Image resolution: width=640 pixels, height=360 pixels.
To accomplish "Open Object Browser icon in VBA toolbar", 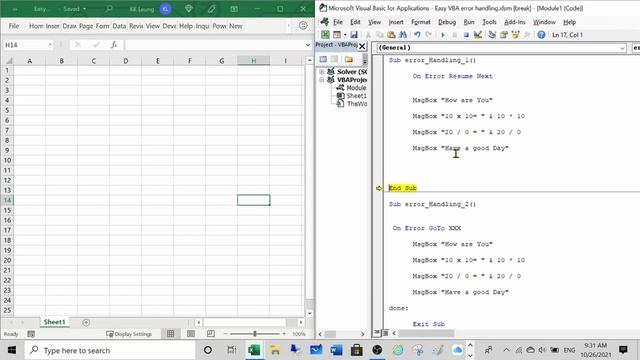I will [516, 35].
